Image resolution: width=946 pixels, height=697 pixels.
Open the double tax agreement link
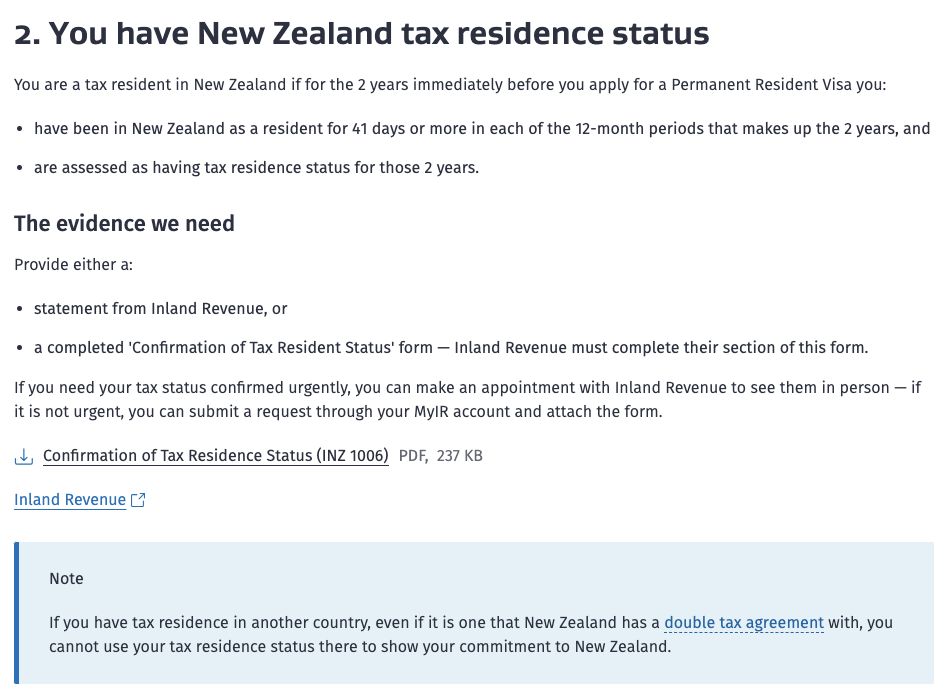click(744, 623)
